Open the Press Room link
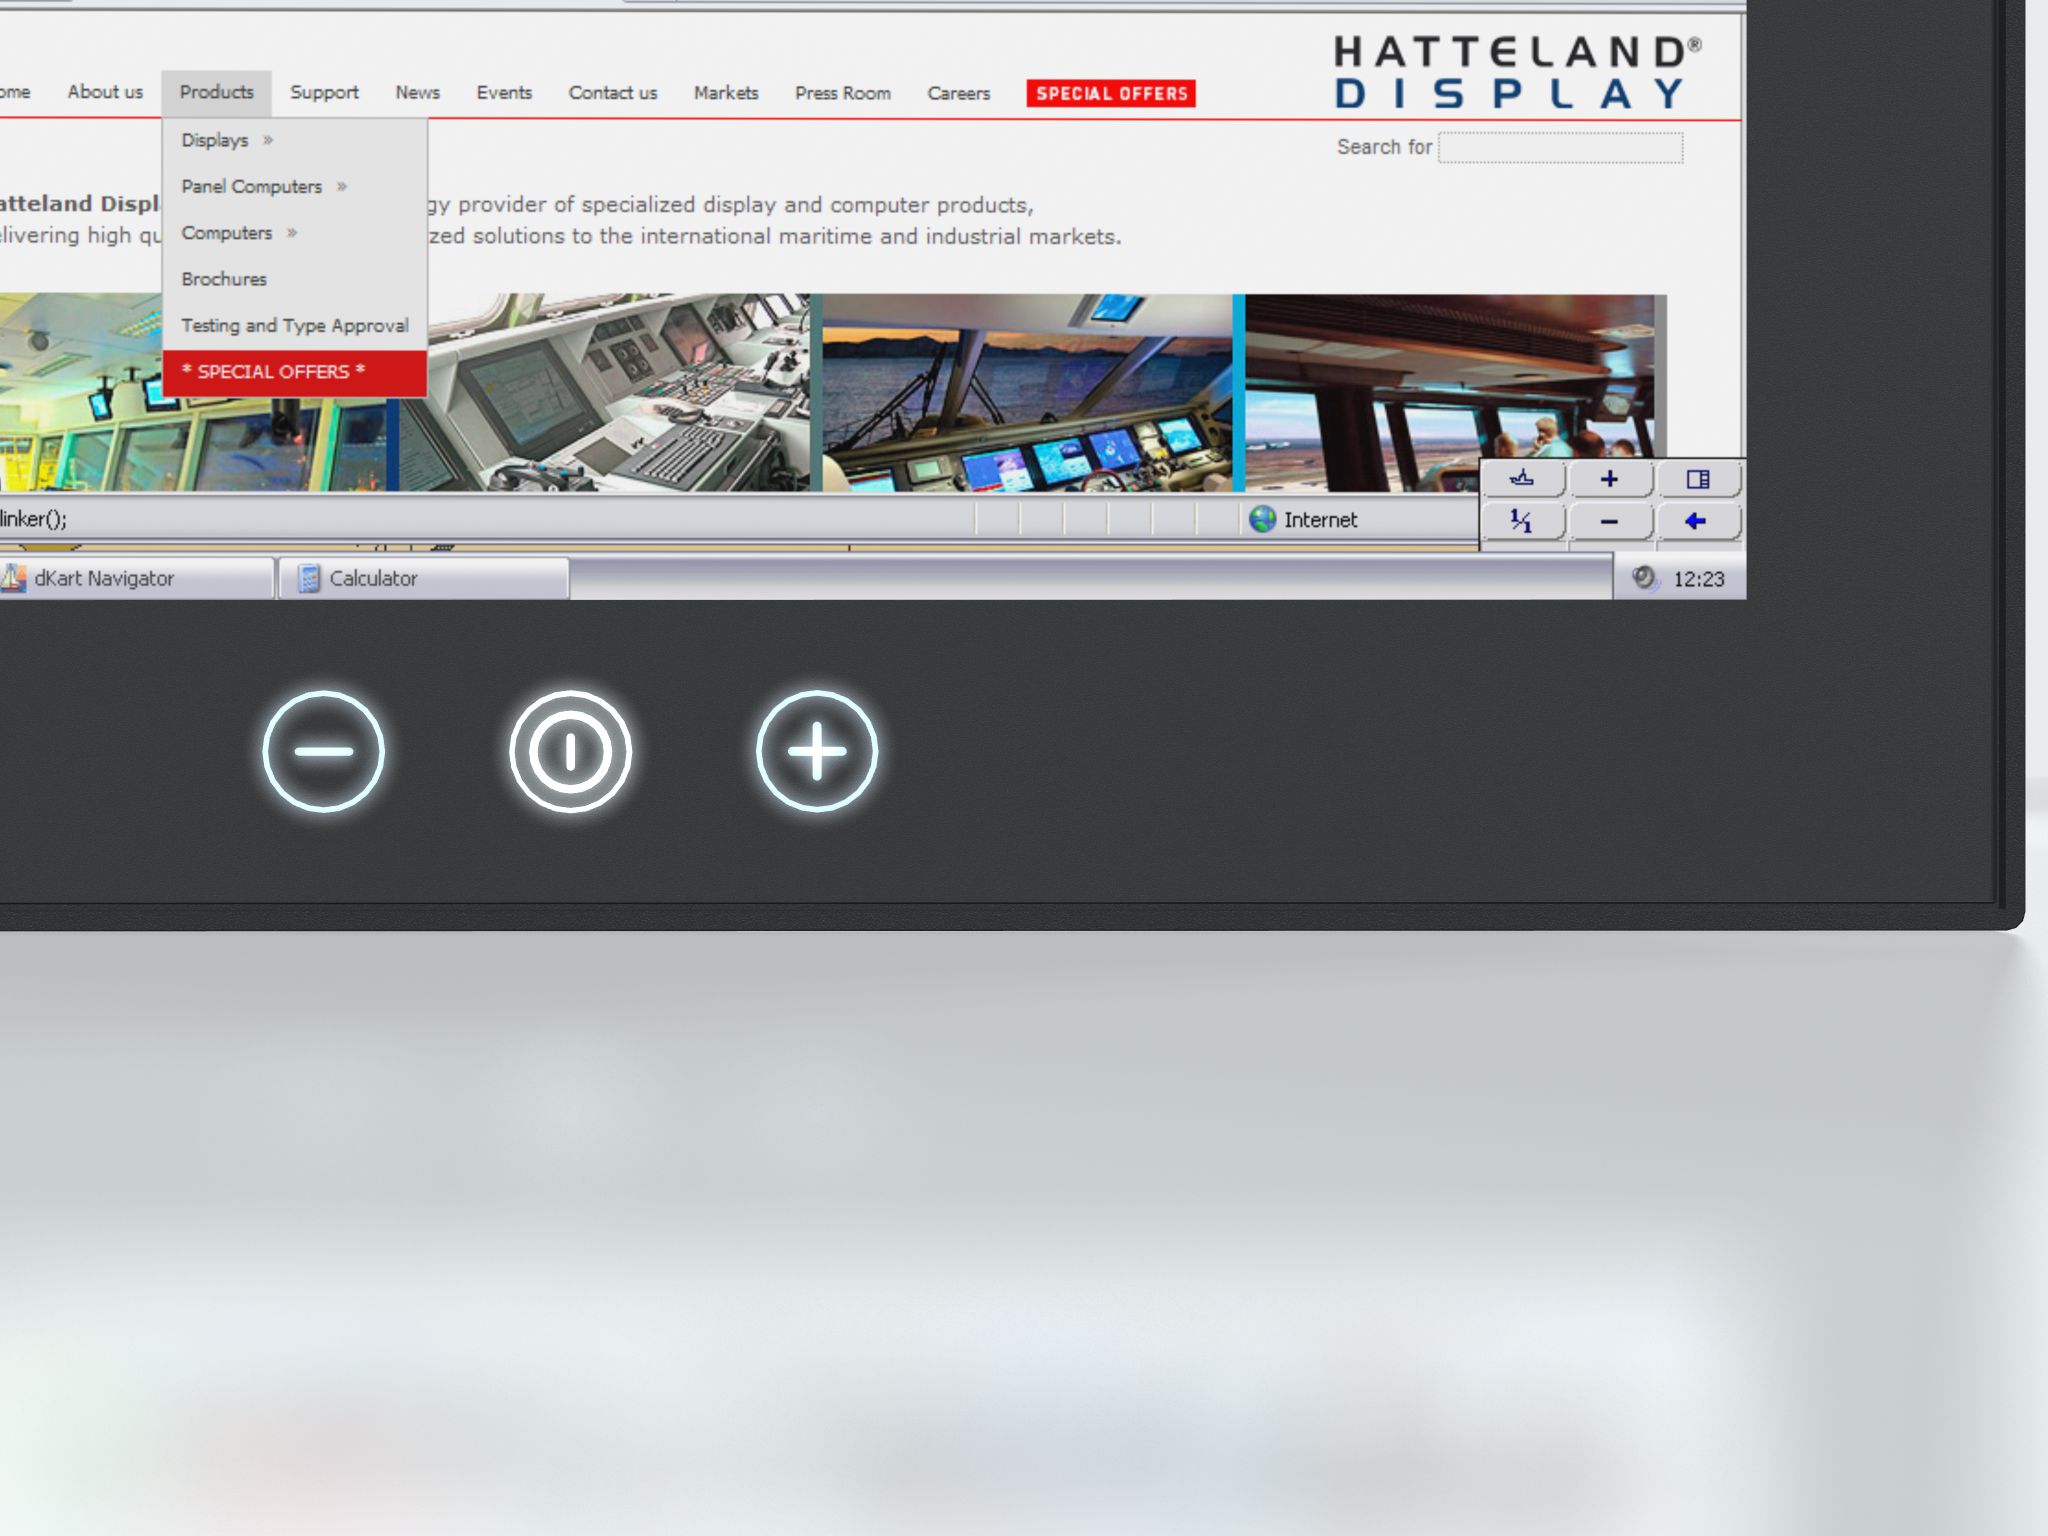The width and height of the screenshot is (2048, 1536). tap(842, 93)
